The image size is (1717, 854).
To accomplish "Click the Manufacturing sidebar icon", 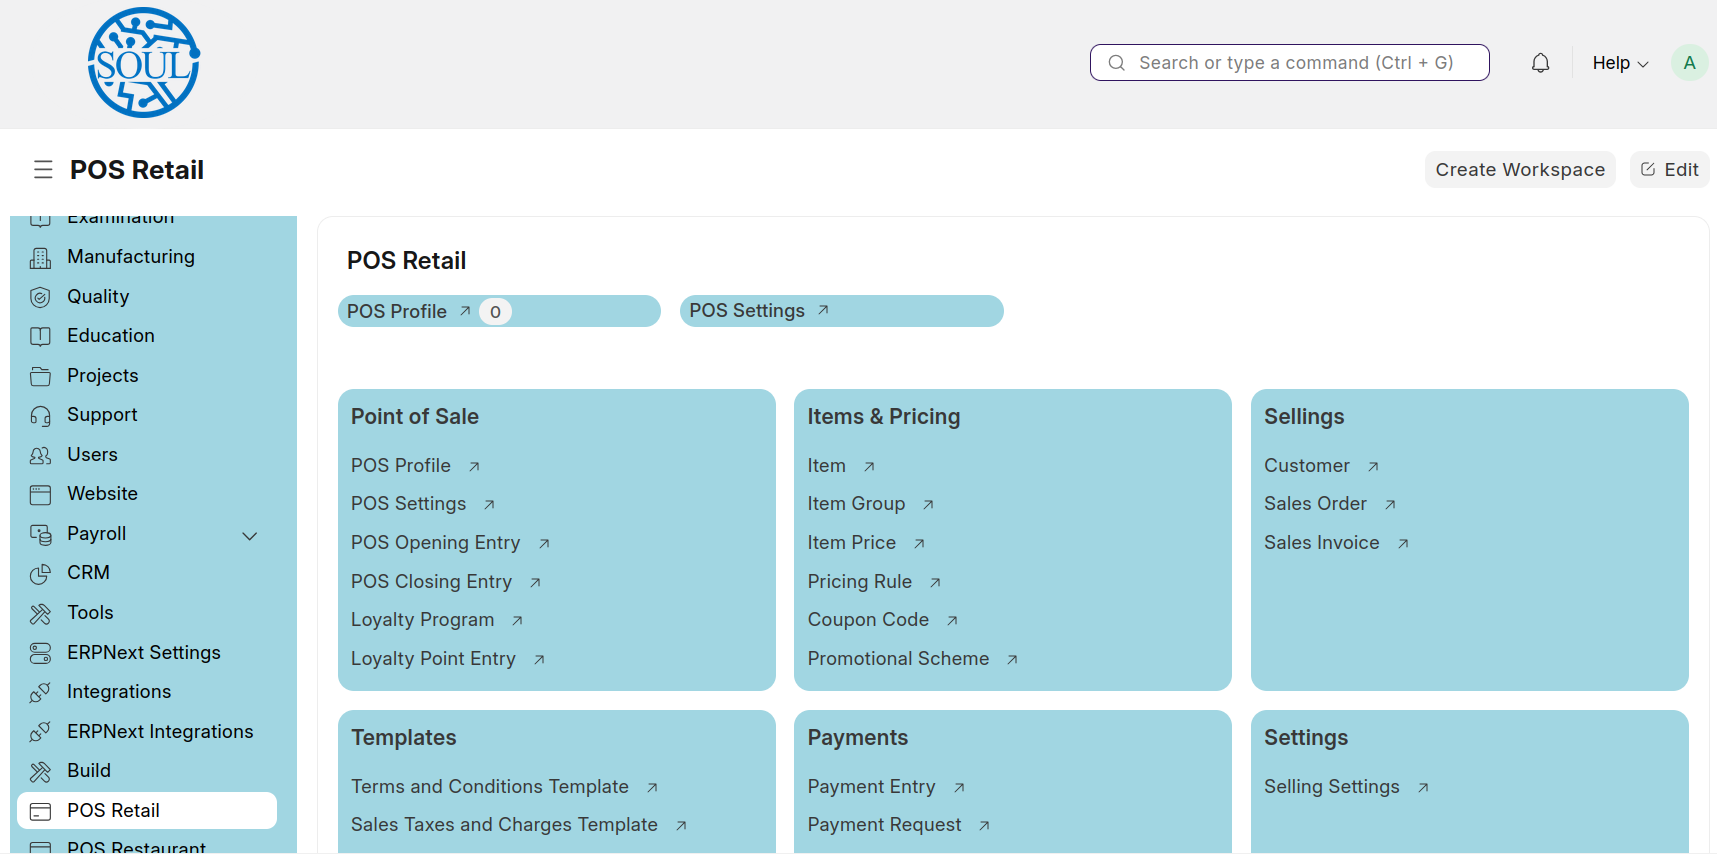I will click(40, 258).
